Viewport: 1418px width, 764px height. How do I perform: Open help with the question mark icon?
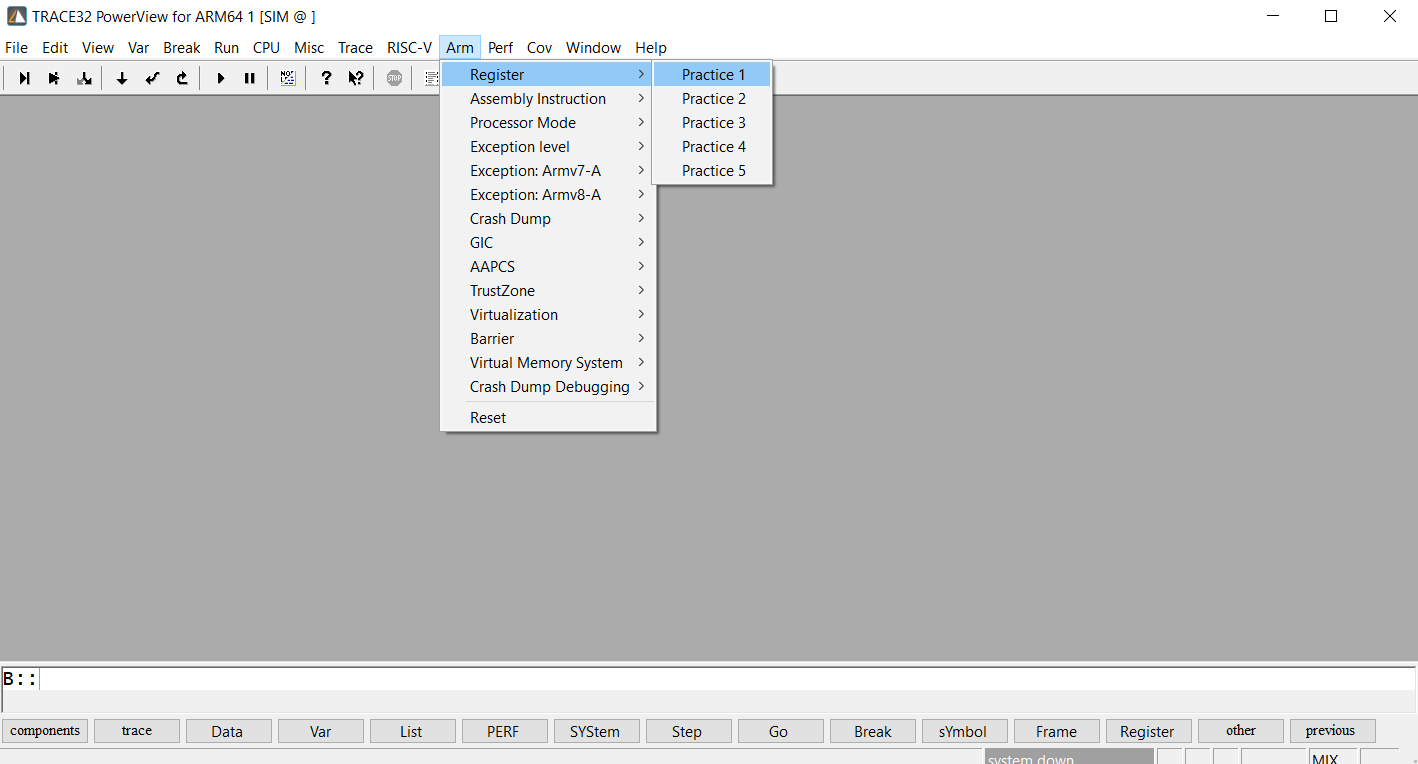pyautogui.click(x=326, y=78)
